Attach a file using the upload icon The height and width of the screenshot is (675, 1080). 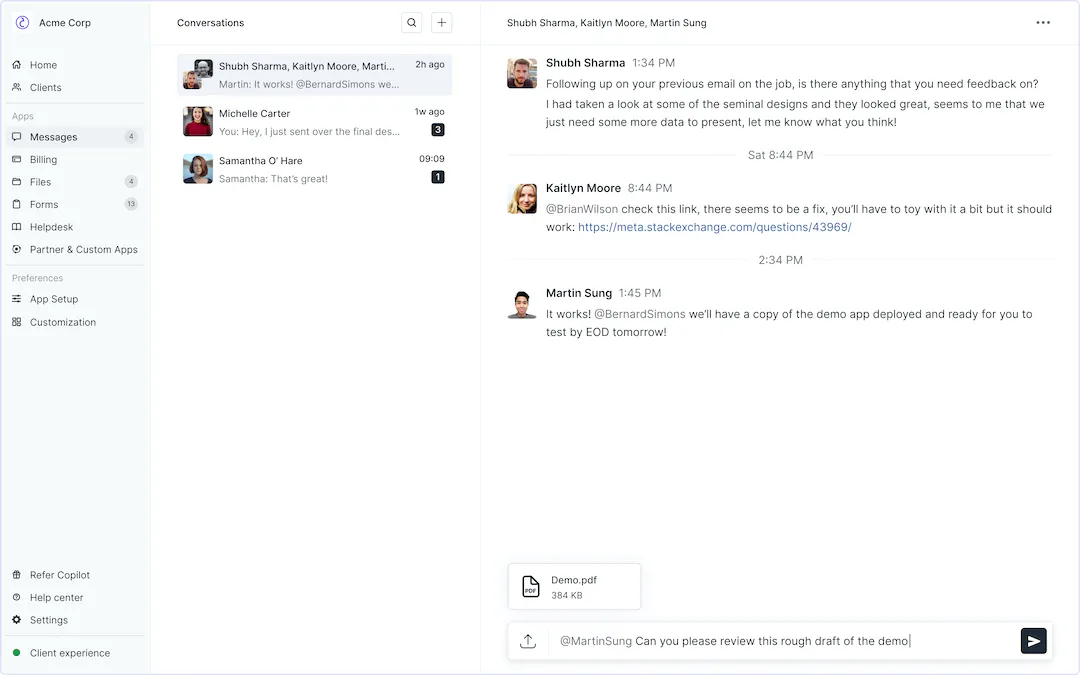pos(529,640)
